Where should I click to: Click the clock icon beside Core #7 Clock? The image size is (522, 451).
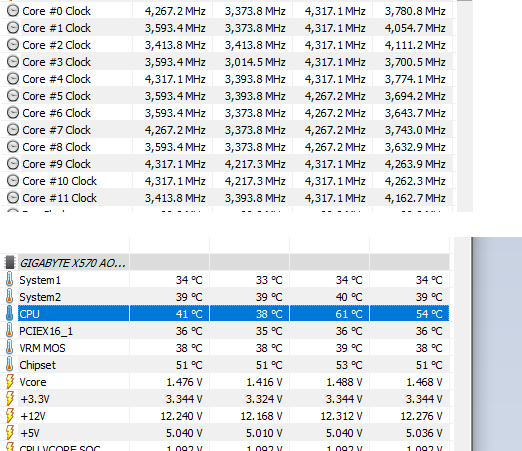click(x=13, y=130)
